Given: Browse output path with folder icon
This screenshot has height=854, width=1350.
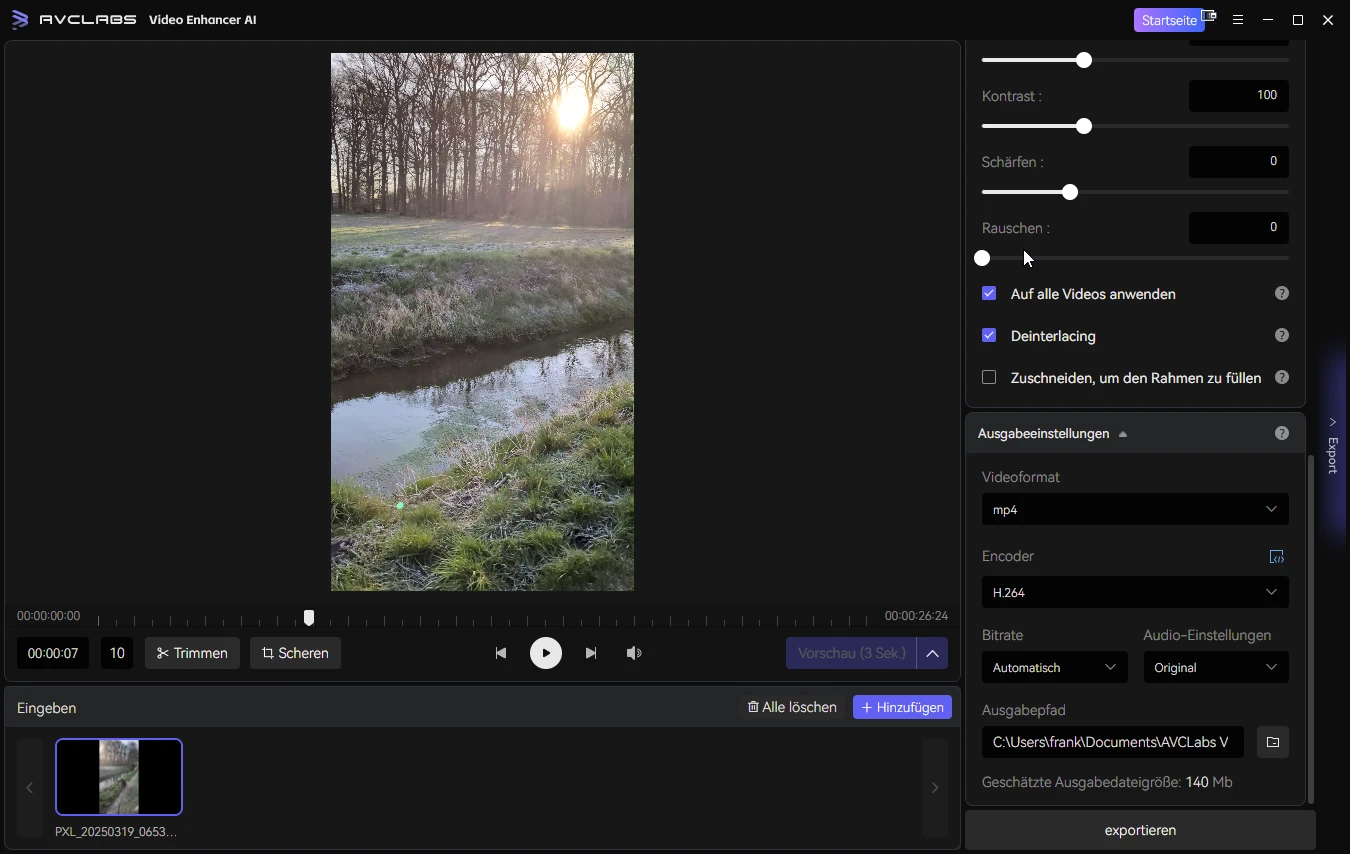Looking at the screenshot, I should coord(1272,742).
